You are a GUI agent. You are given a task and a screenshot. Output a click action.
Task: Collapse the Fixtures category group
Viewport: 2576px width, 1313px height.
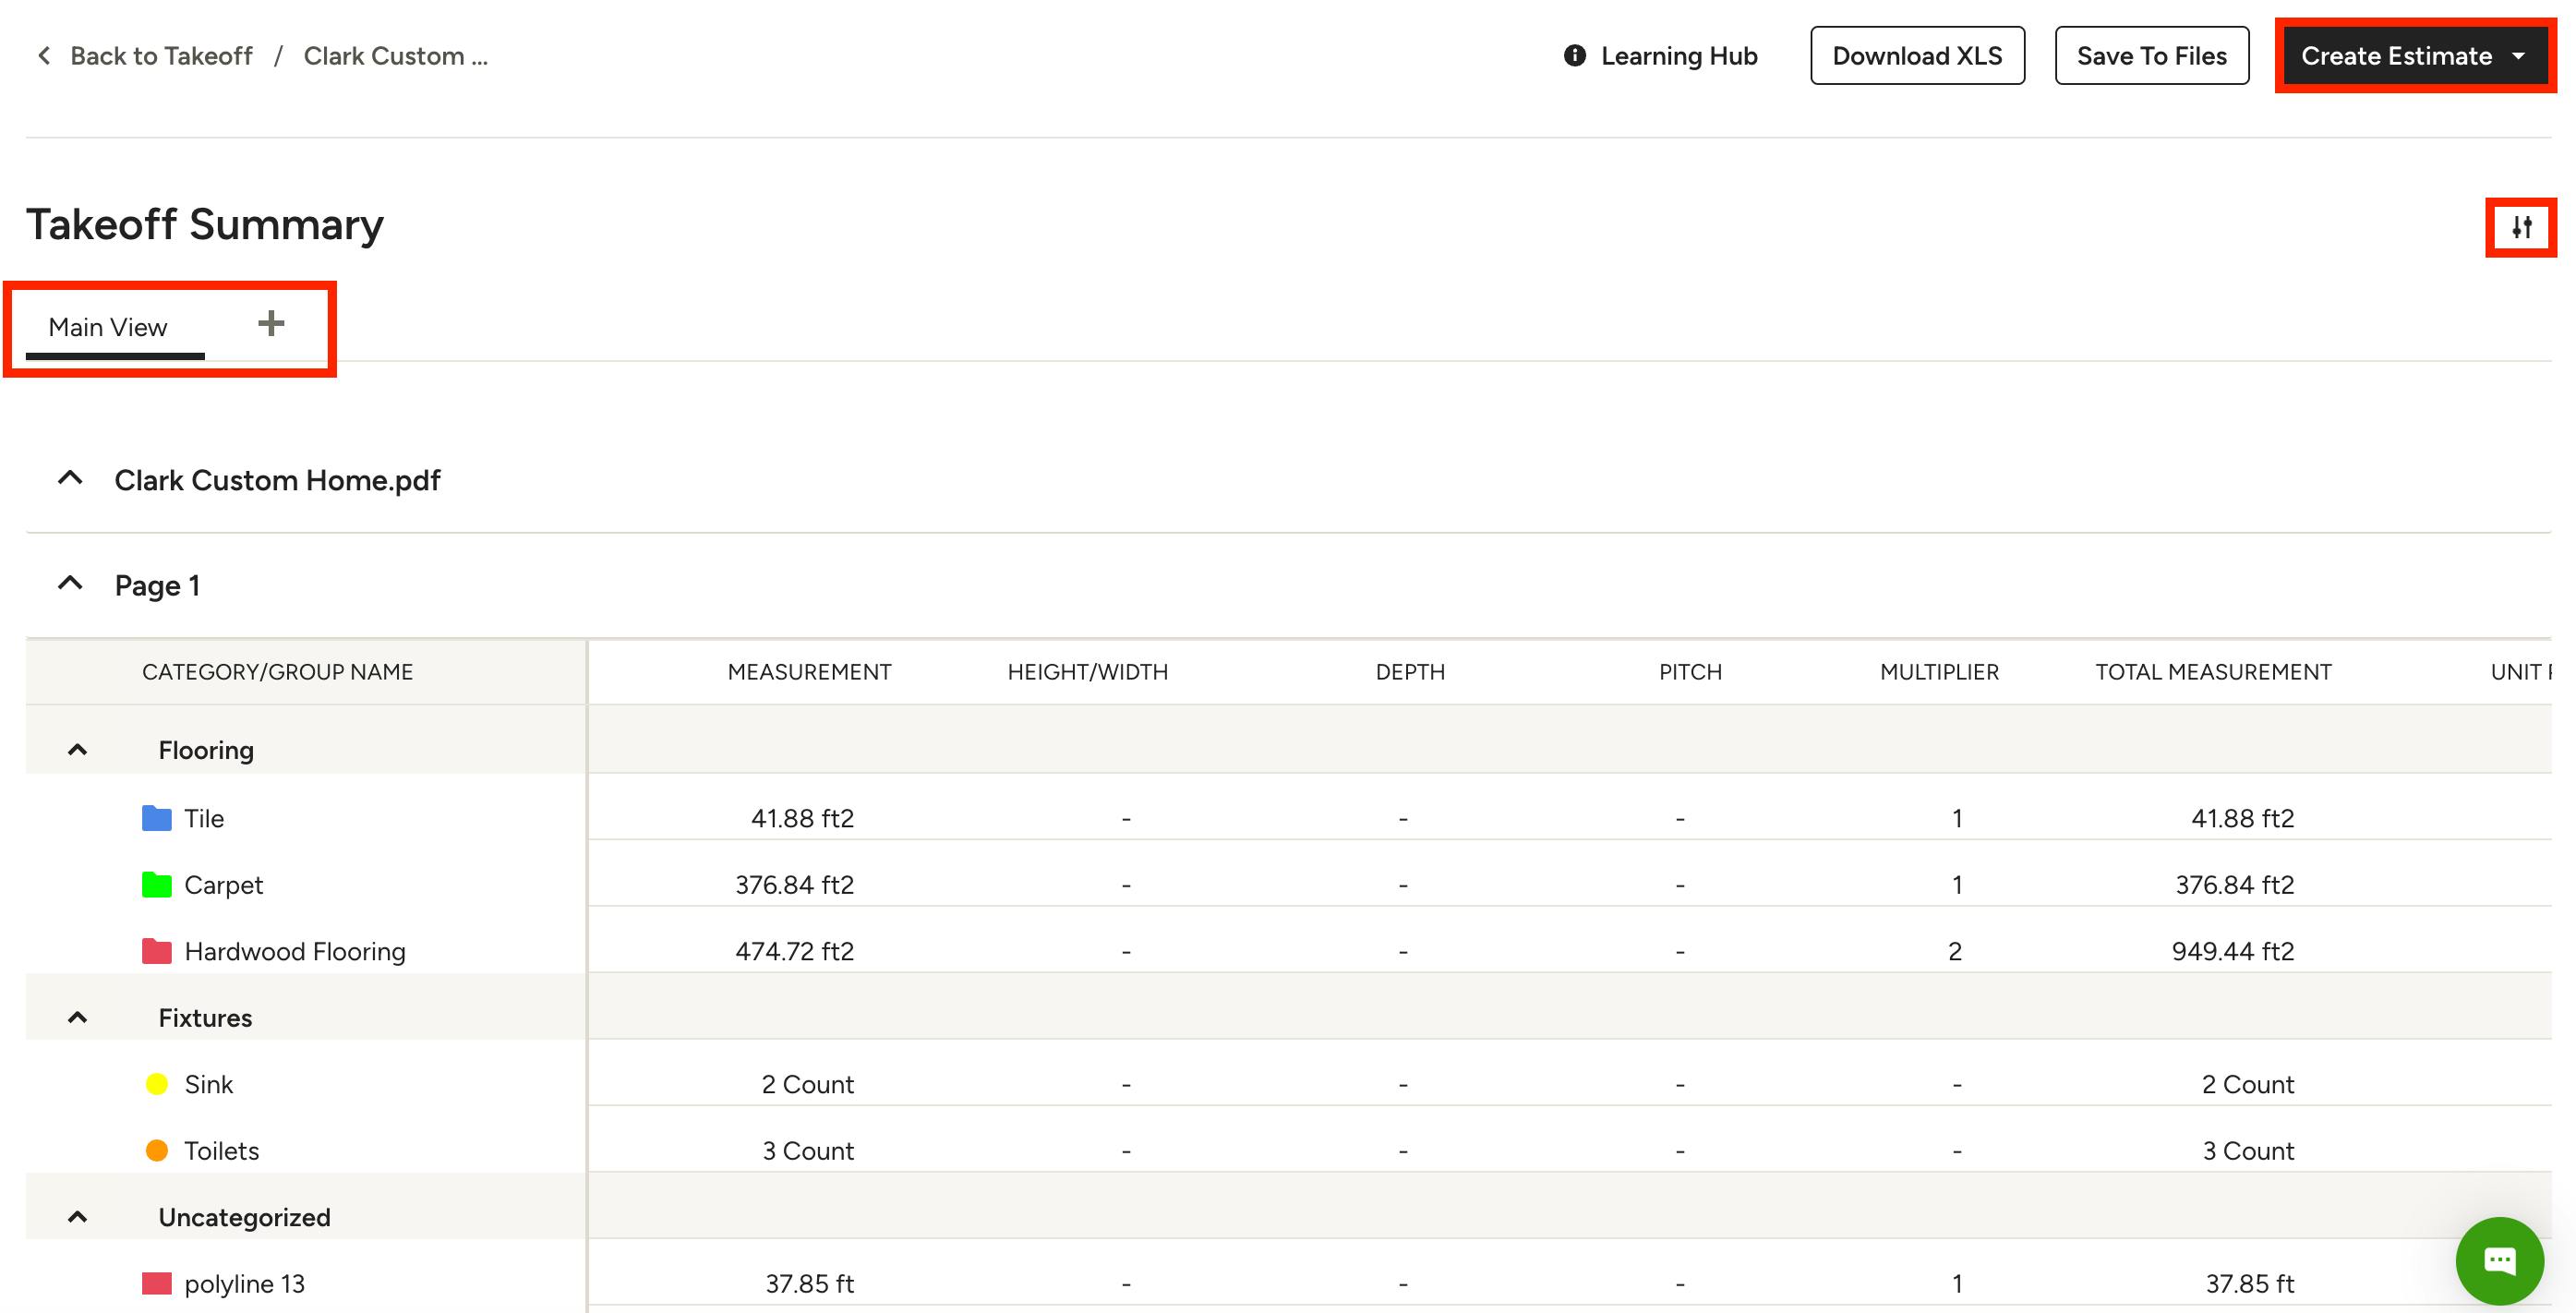coord(78,1018)
